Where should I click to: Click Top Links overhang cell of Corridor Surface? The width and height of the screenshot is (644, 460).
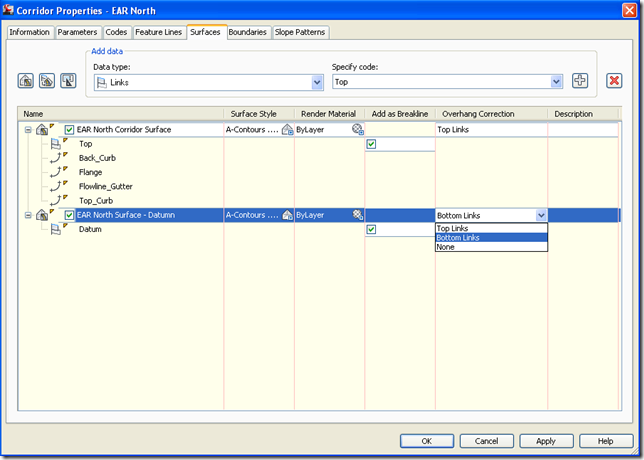pyautogui.click(x=491, y=130)
